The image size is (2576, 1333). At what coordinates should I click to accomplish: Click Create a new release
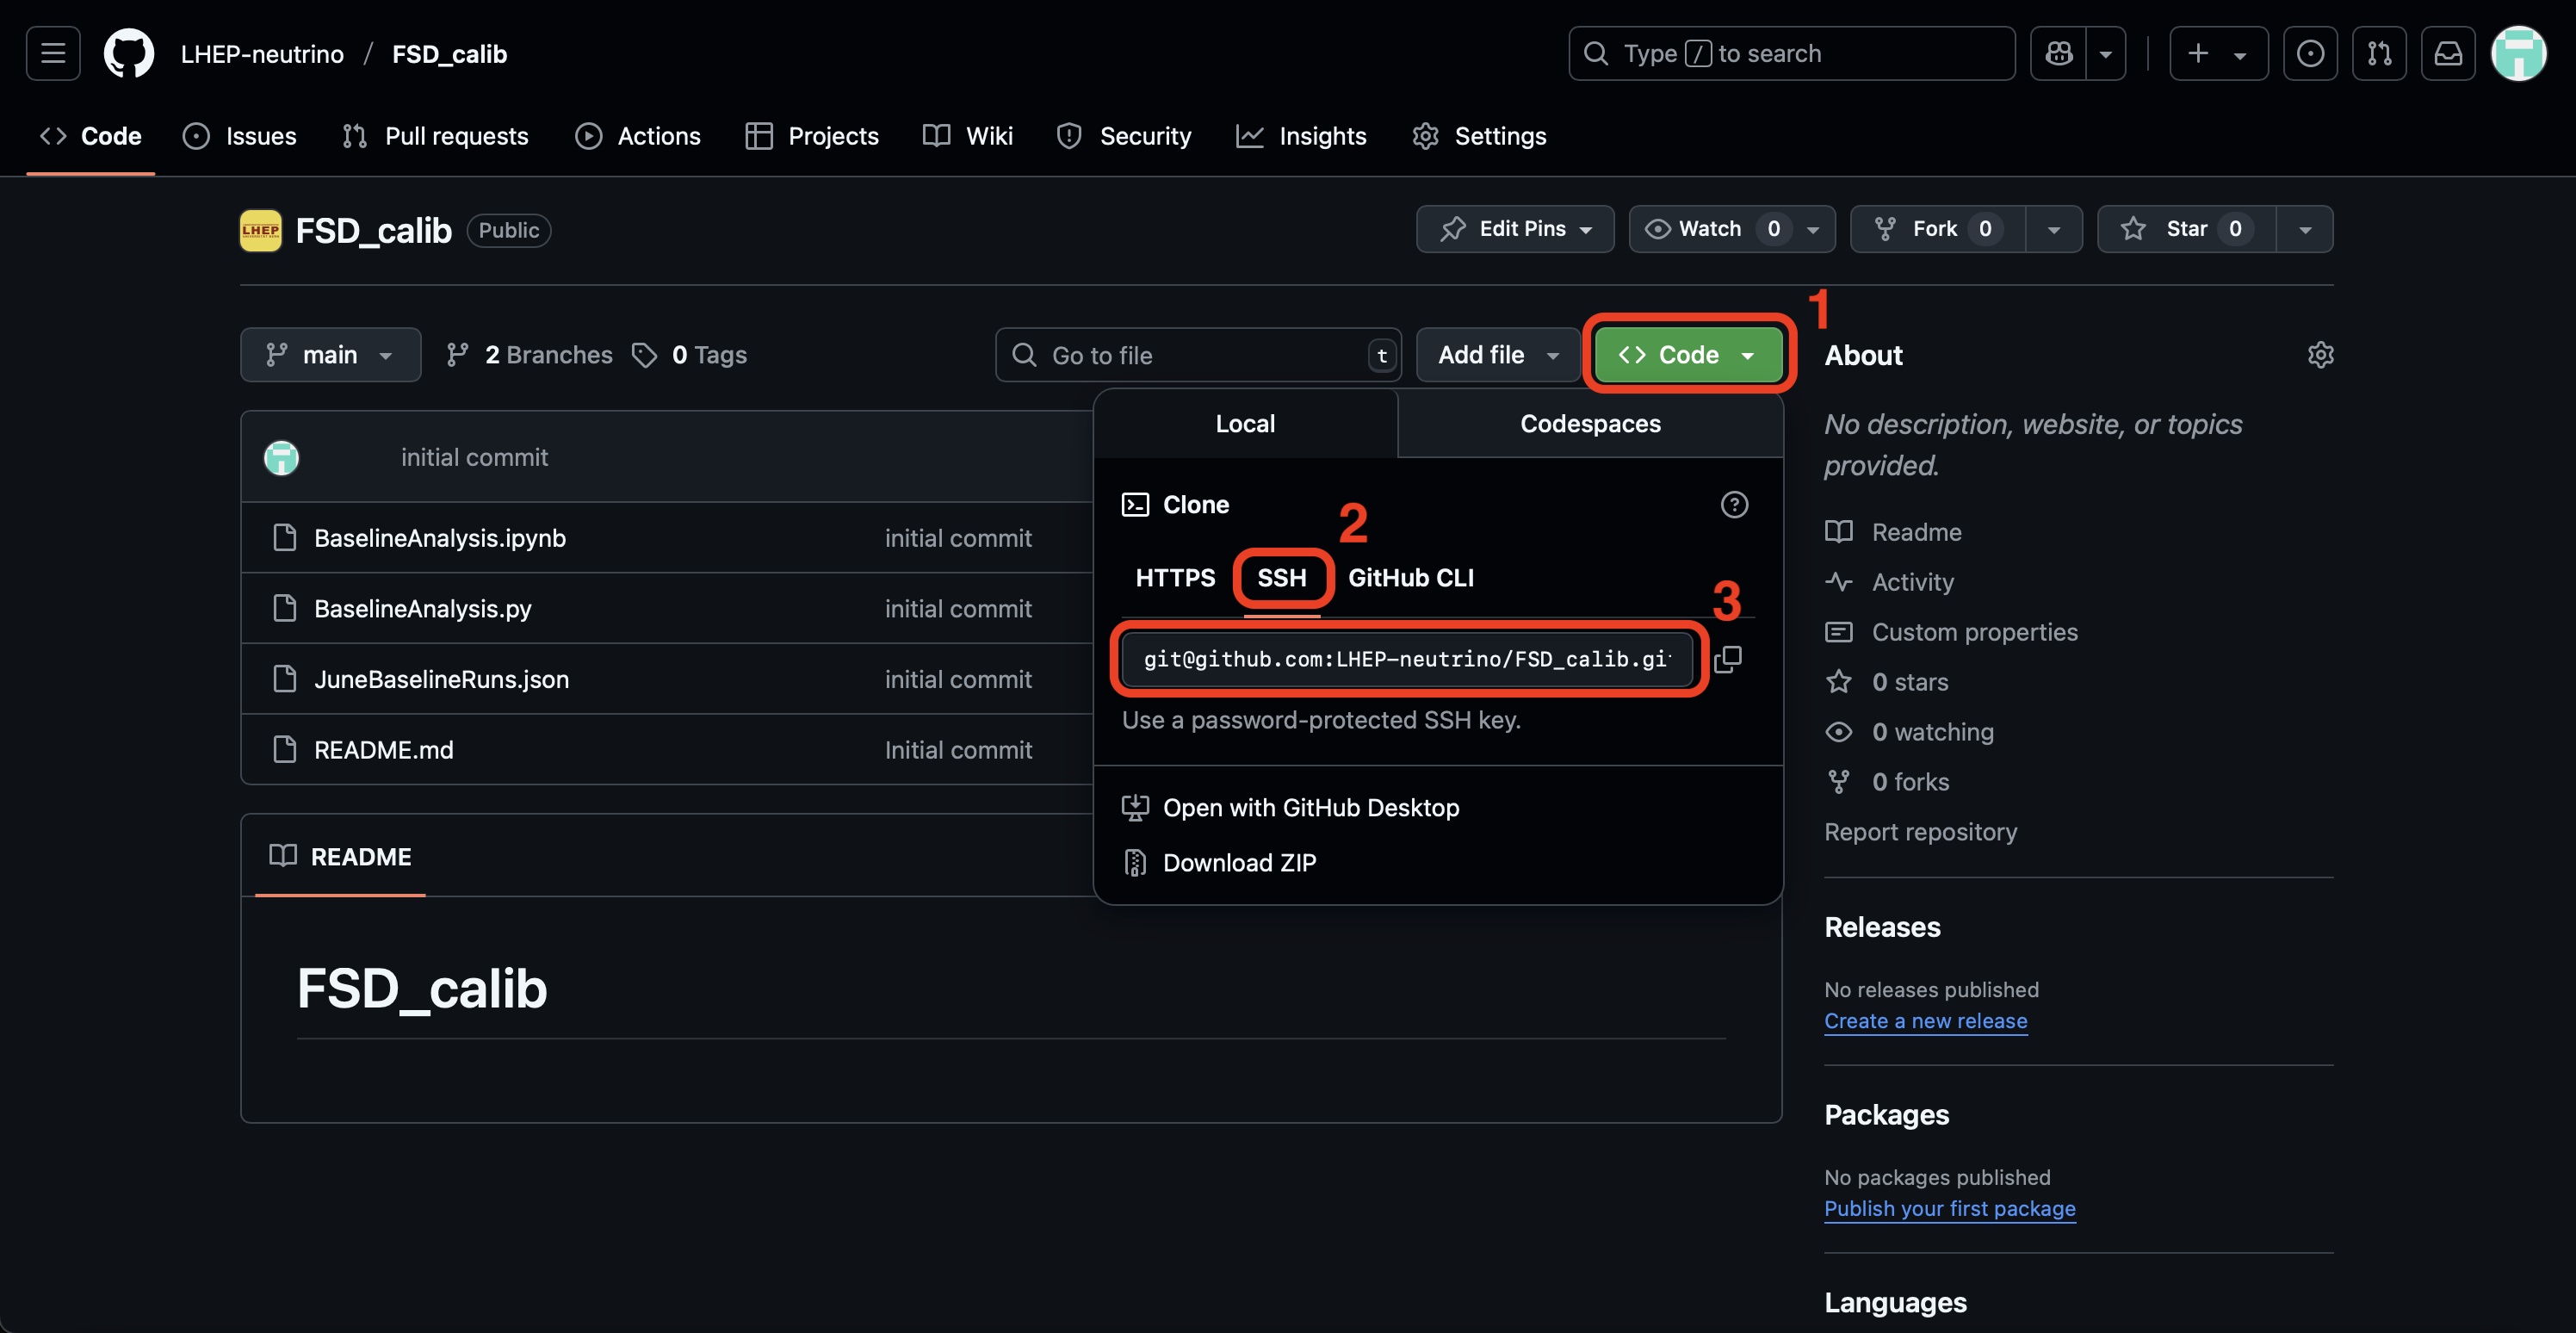(x=1925, y=1021)
